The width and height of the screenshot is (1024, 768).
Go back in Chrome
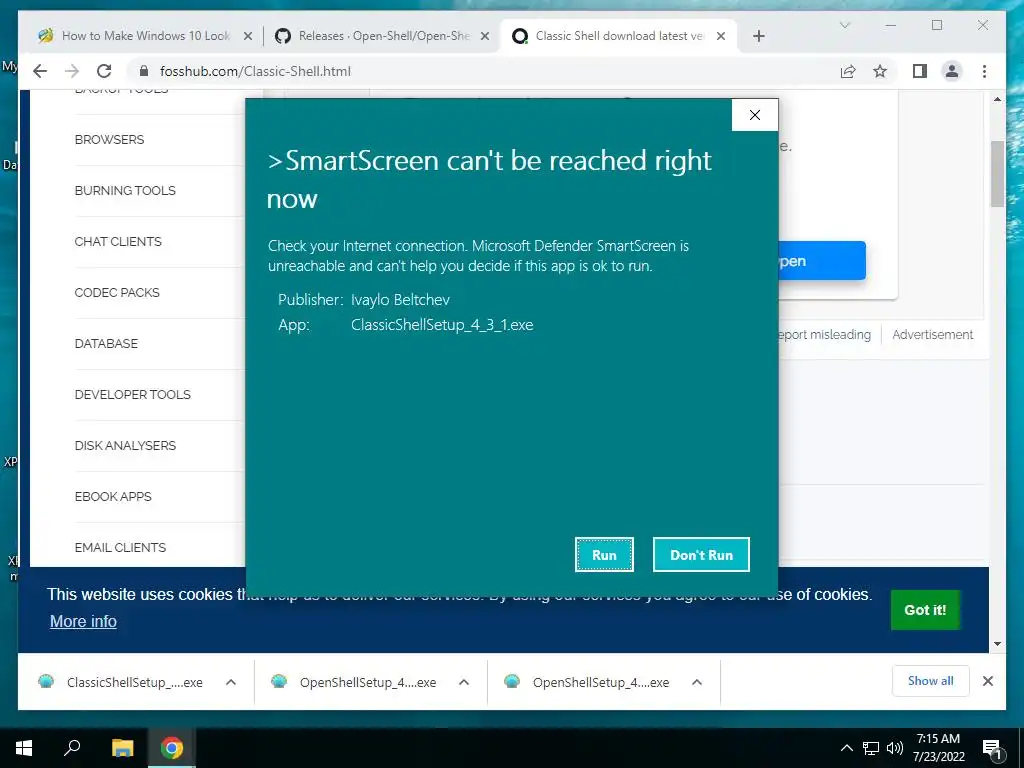pyautogui.click(x=40, y=71)
